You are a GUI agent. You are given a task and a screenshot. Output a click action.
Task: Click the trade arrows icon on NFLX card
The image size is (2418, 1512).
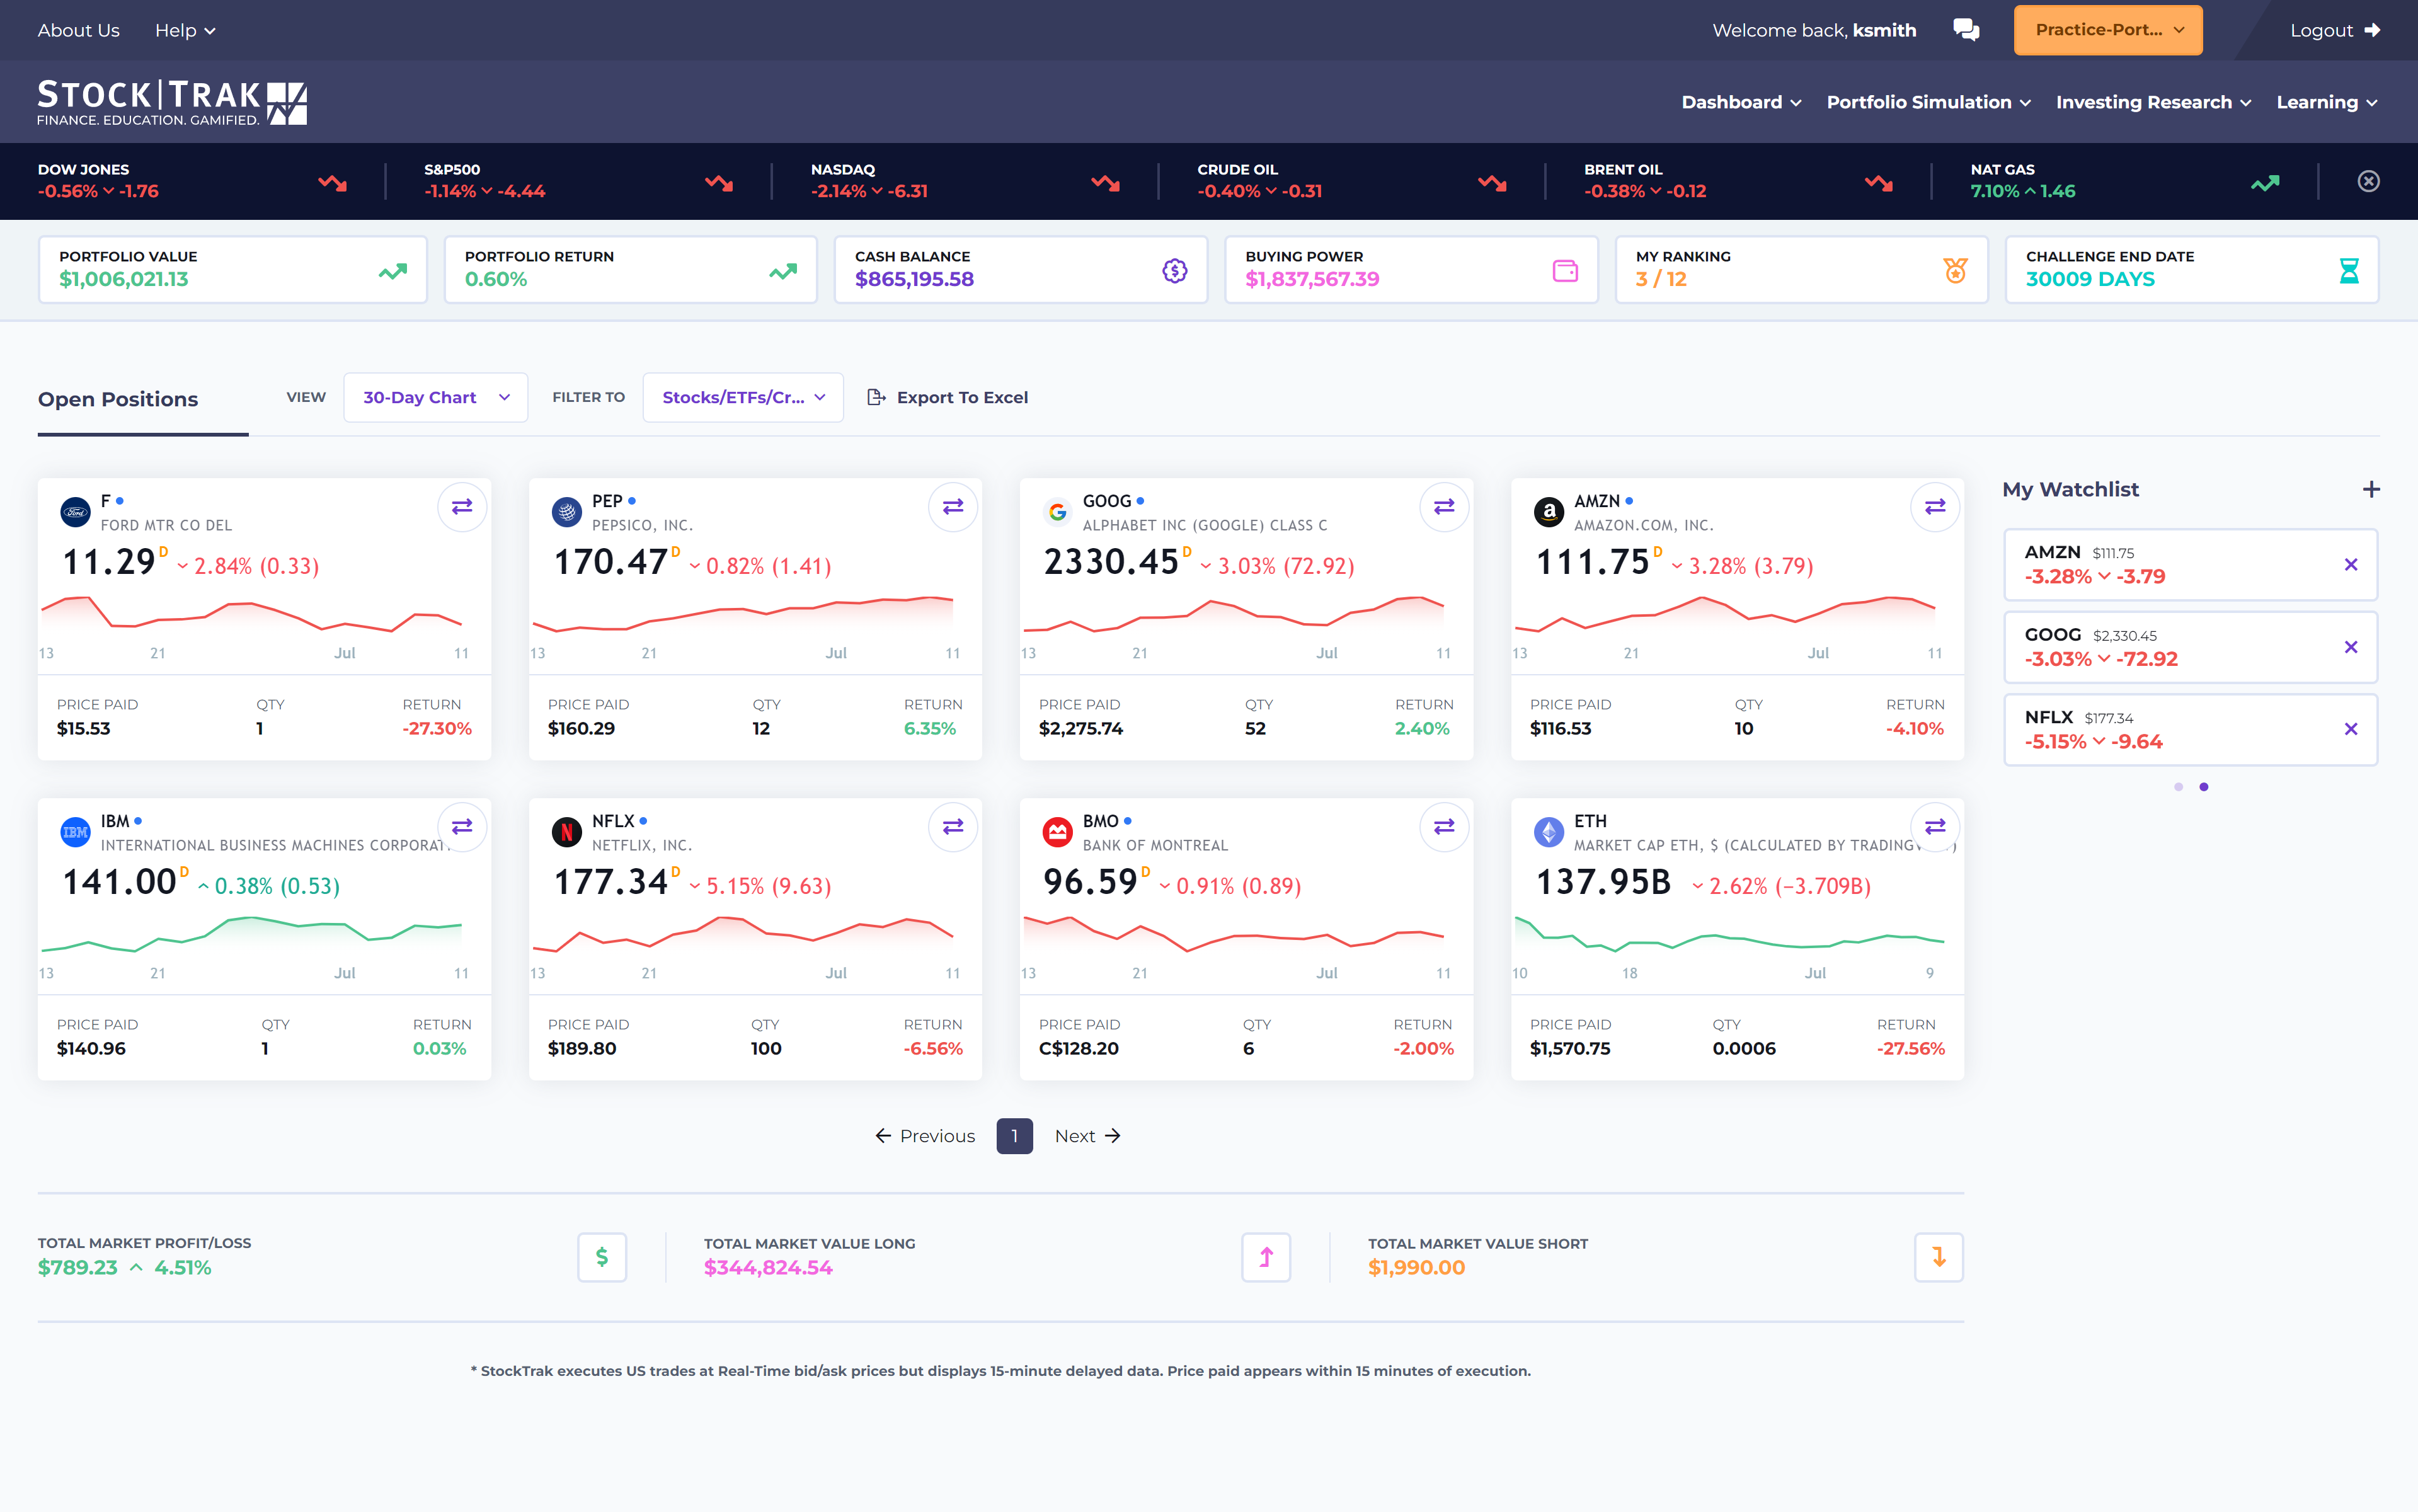click(953, 827)
